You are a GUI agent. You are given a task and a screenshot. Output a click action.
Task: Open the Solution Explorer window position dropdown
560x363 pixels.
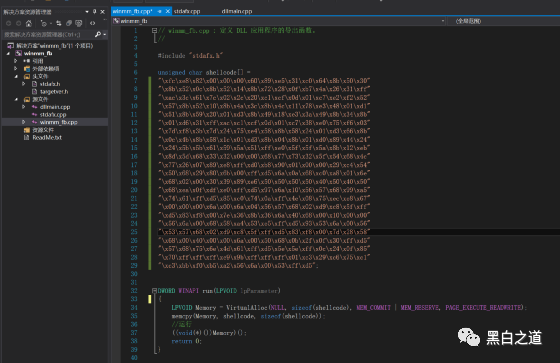87,12
